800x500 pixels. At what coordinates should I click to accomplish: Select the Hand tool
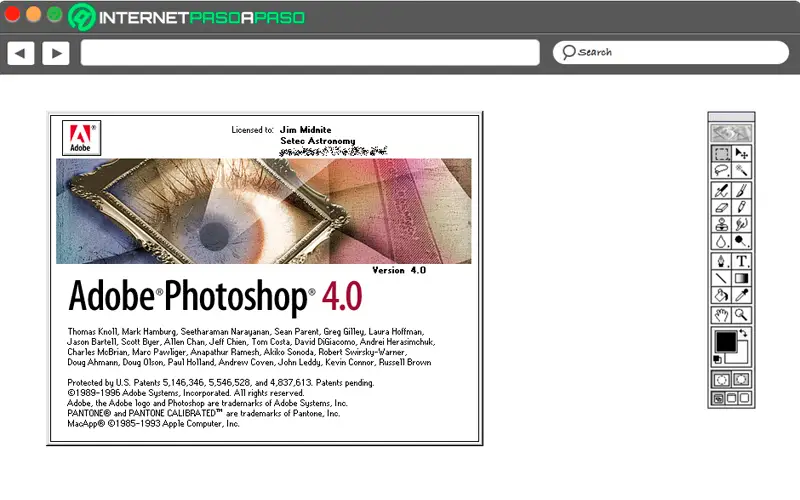tap(721, 315)
